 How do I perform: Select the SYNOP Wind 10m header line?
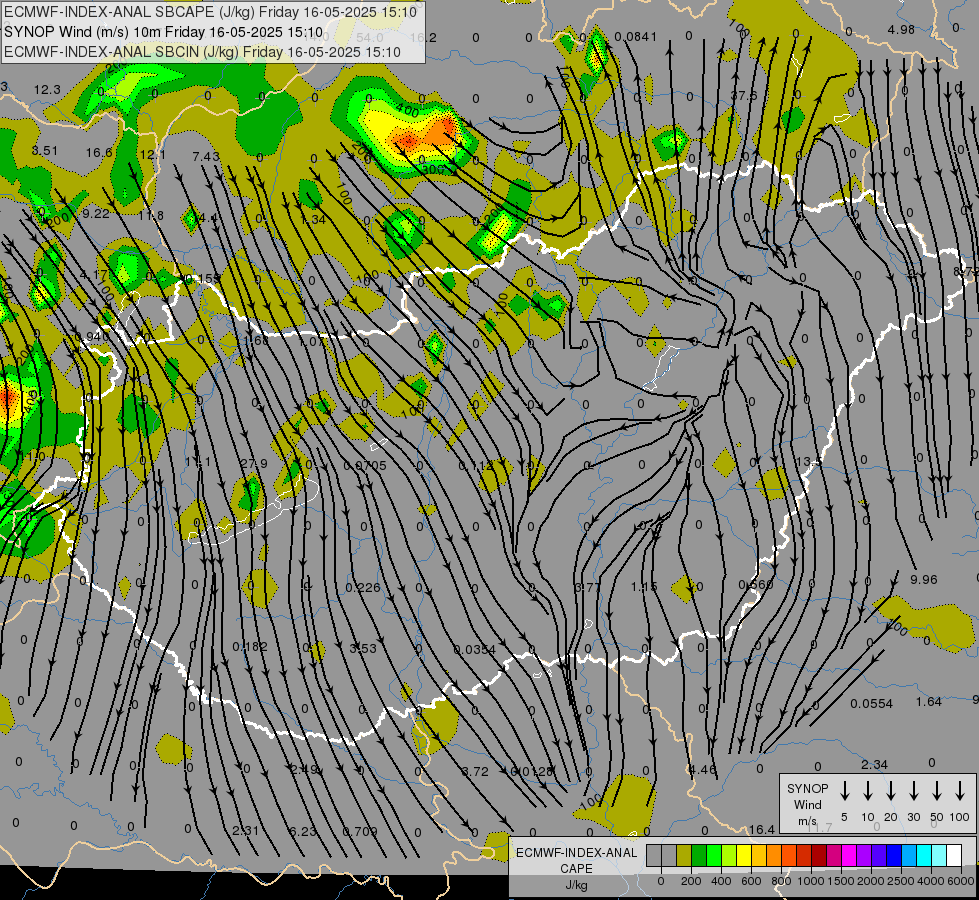coord(164,32)
